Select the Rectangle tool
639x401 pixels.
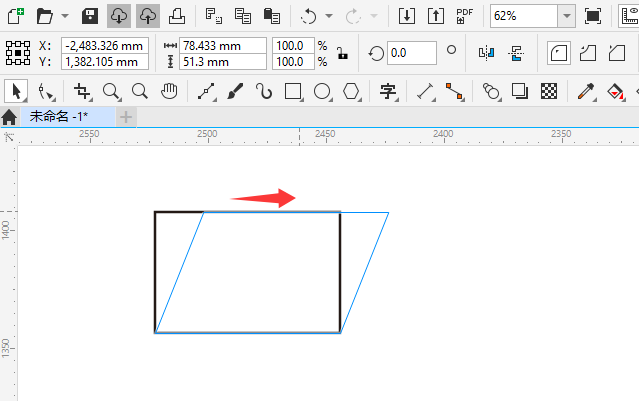pyautogui.click(x=293, y=91)
